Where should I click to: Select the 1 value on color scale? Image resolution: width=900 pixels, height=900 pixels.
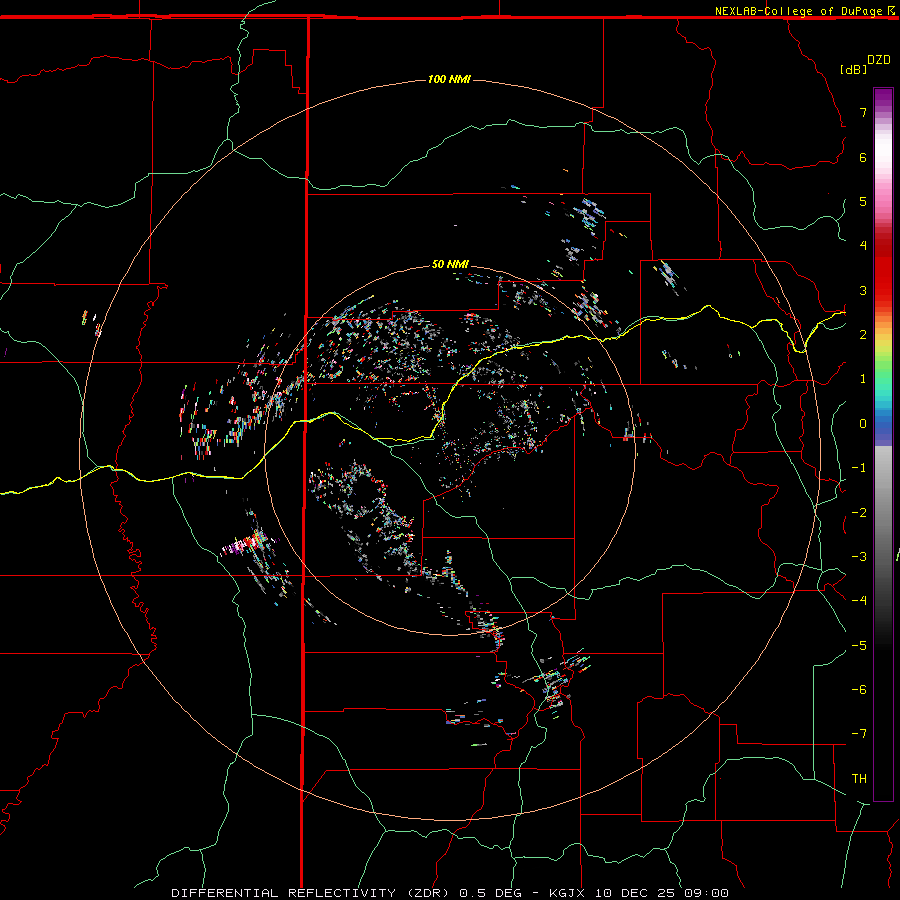pyautogui.click(x=863, y=379)
